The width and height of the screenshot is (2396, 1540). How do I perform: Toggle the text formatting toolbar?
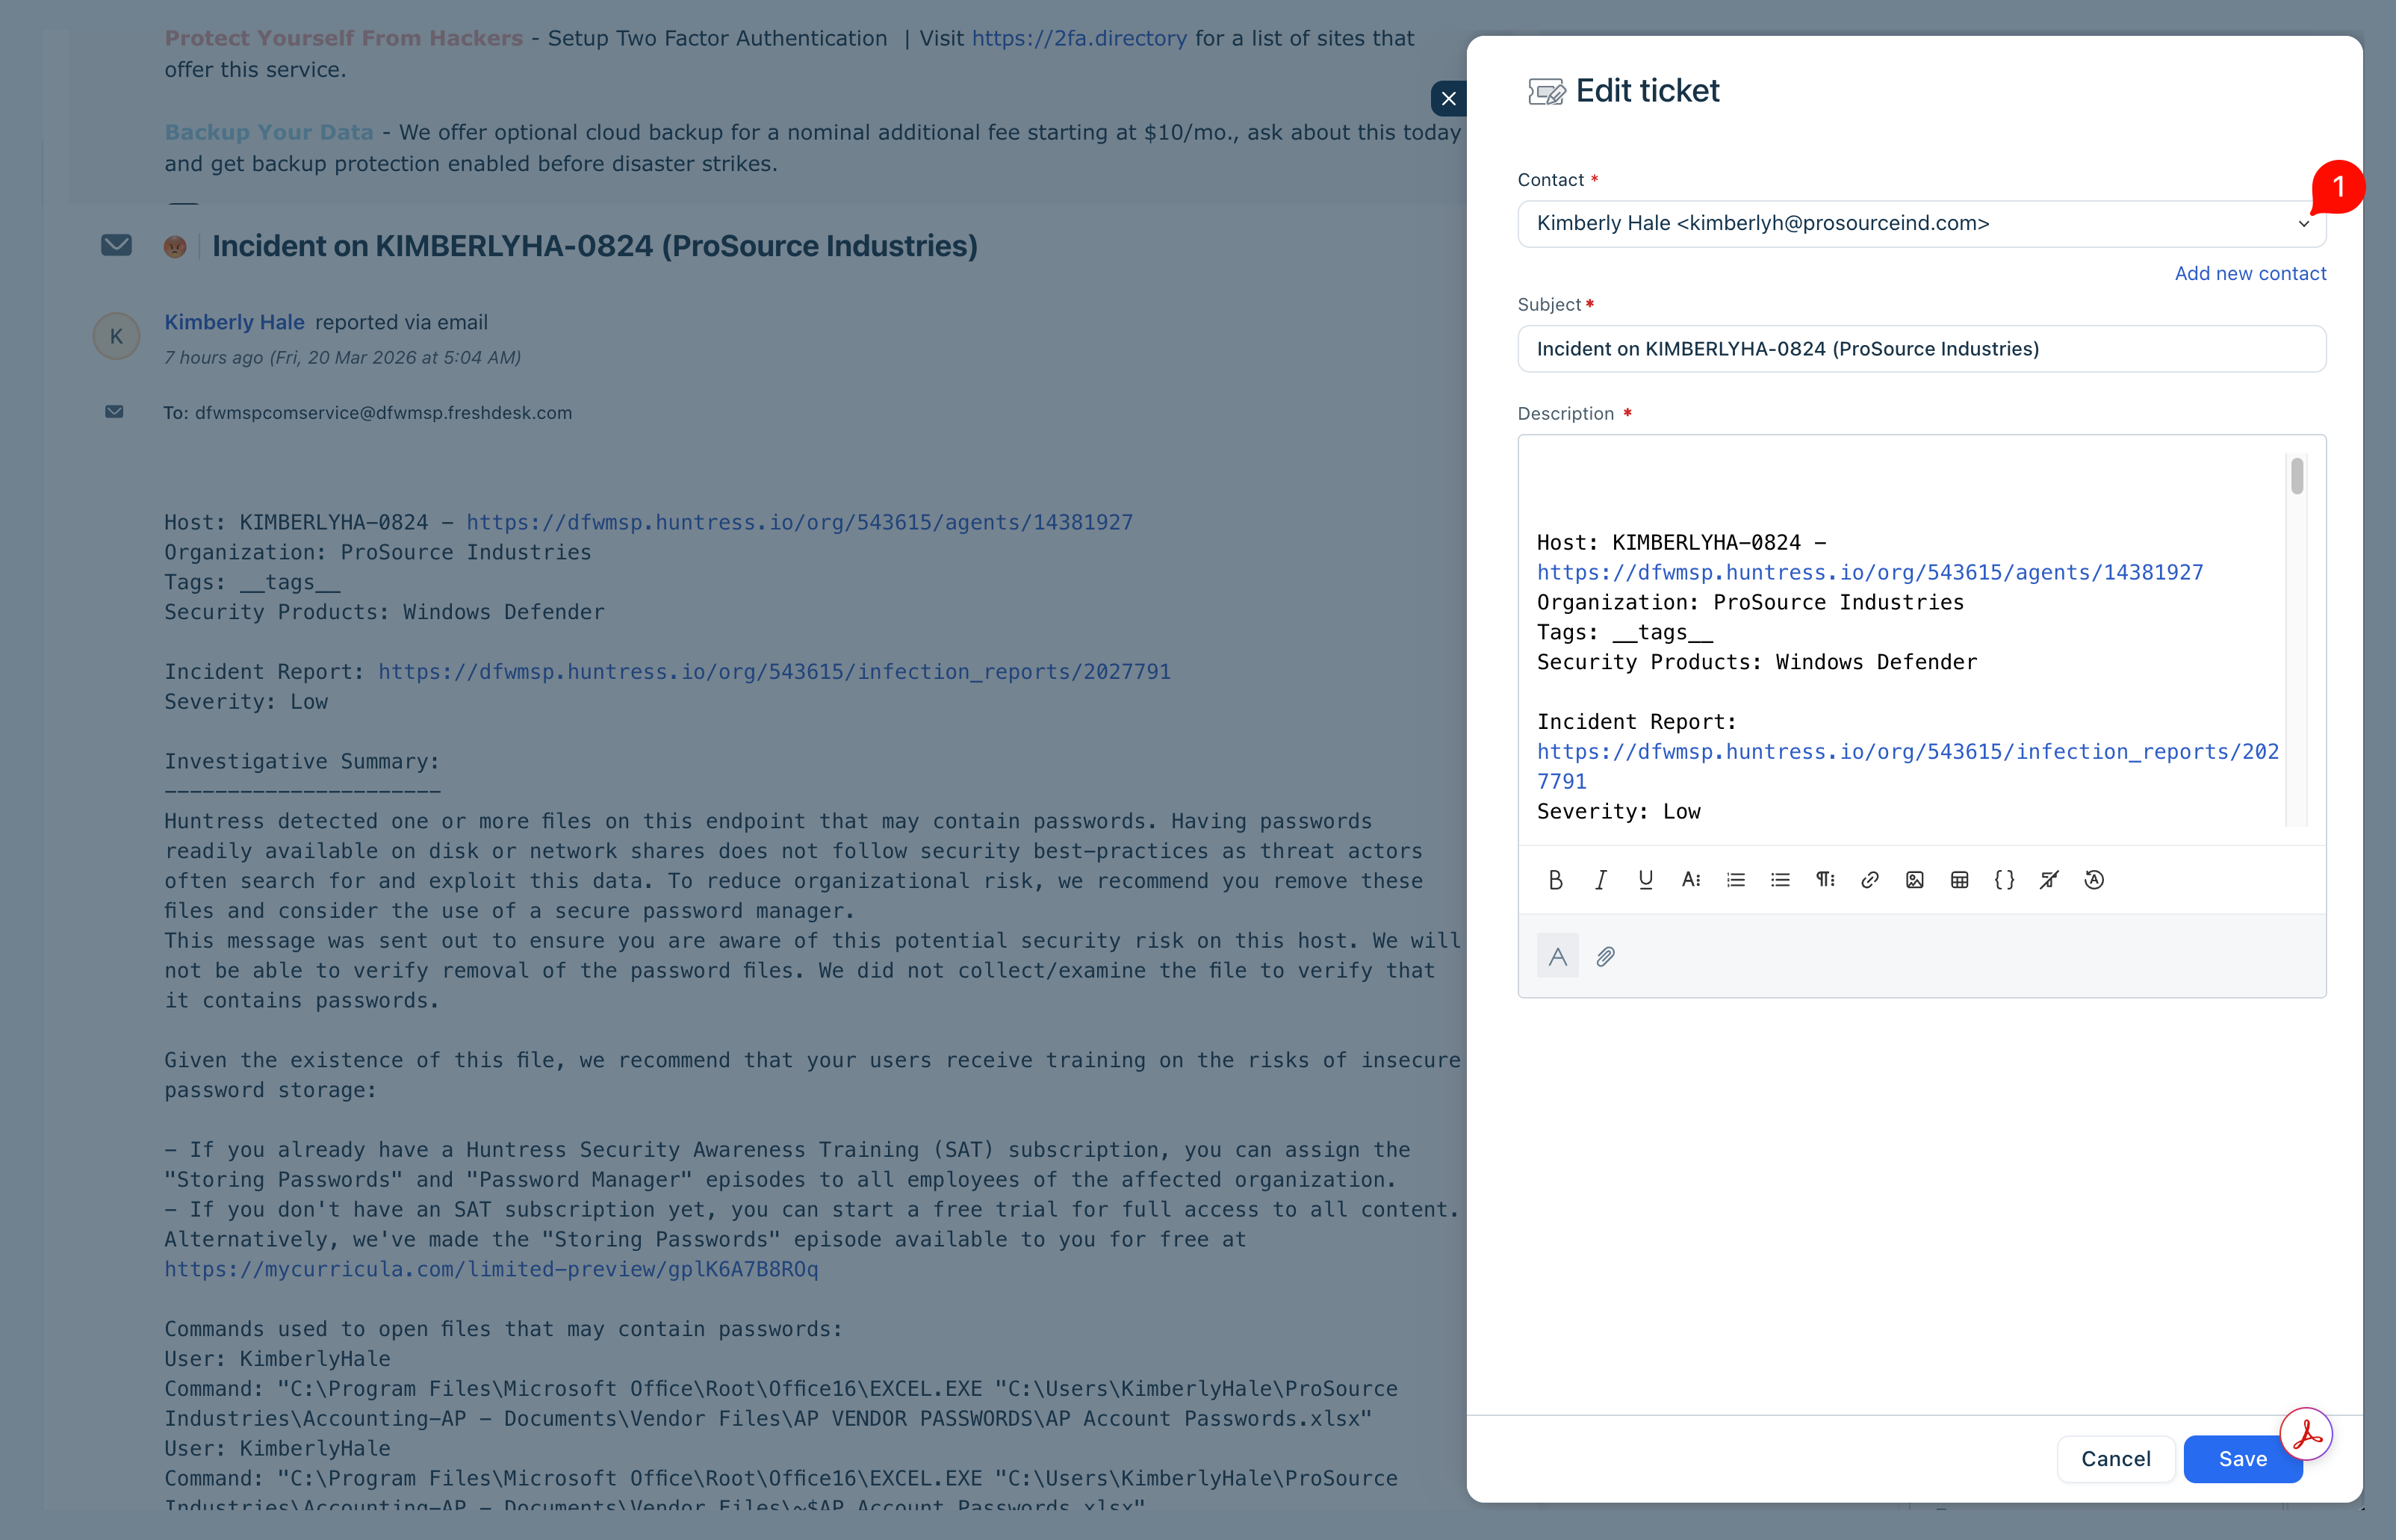(1557, 957)
